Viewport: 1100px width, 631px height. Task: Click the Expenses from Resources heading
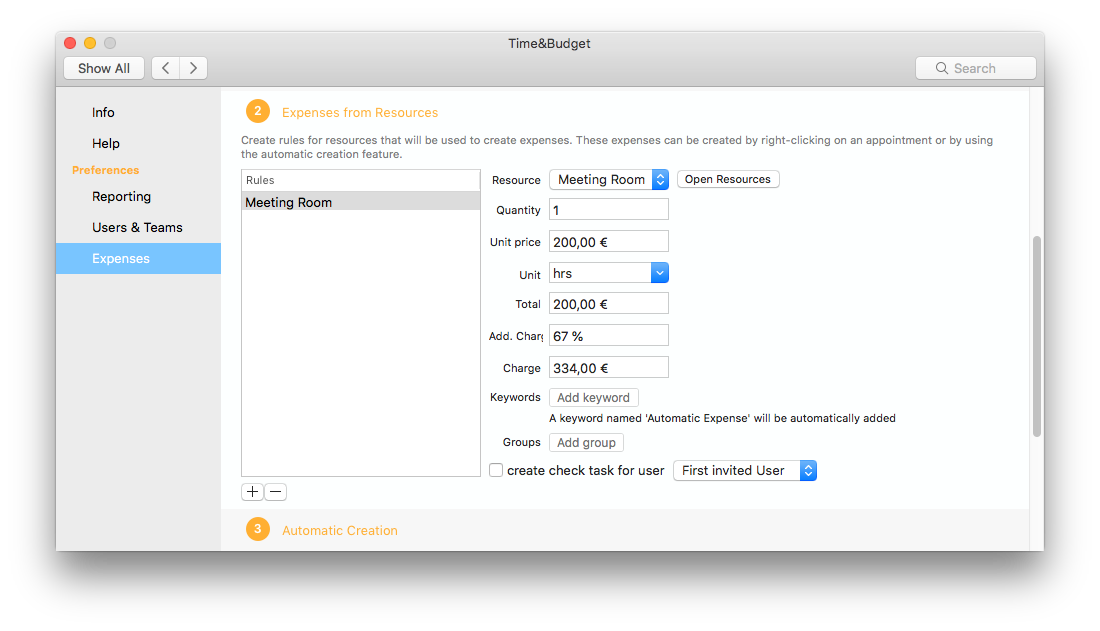(360, 112)
